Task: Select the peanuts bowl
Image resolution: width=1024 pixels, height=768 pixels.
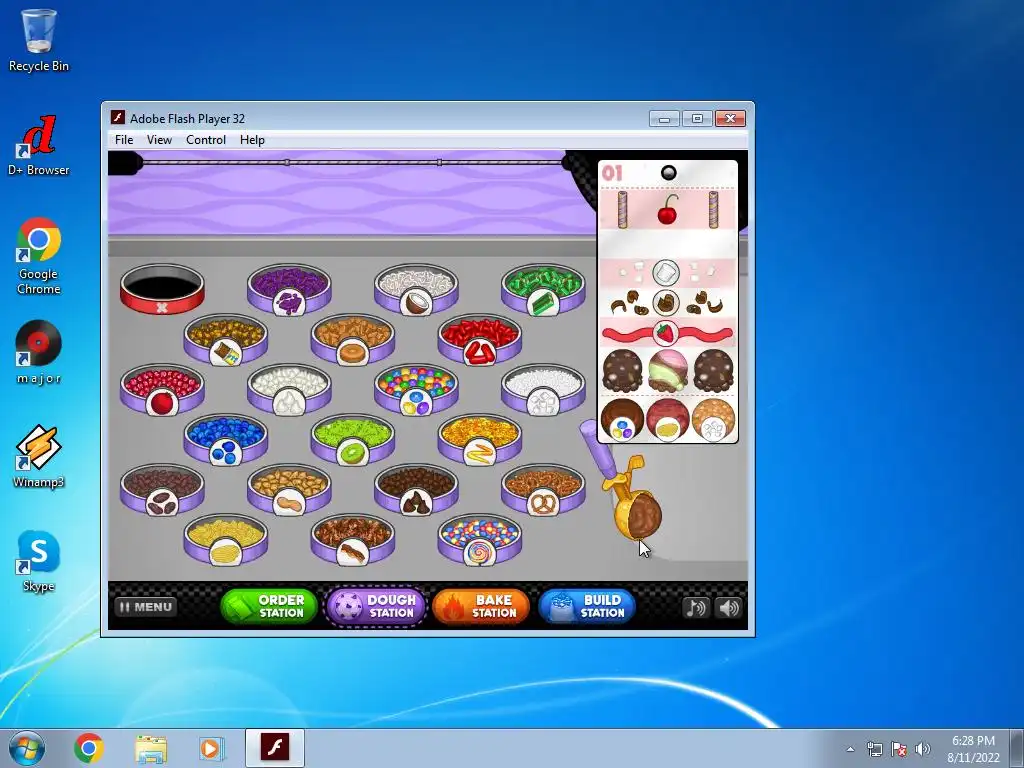Action: (x=289, y=489)
